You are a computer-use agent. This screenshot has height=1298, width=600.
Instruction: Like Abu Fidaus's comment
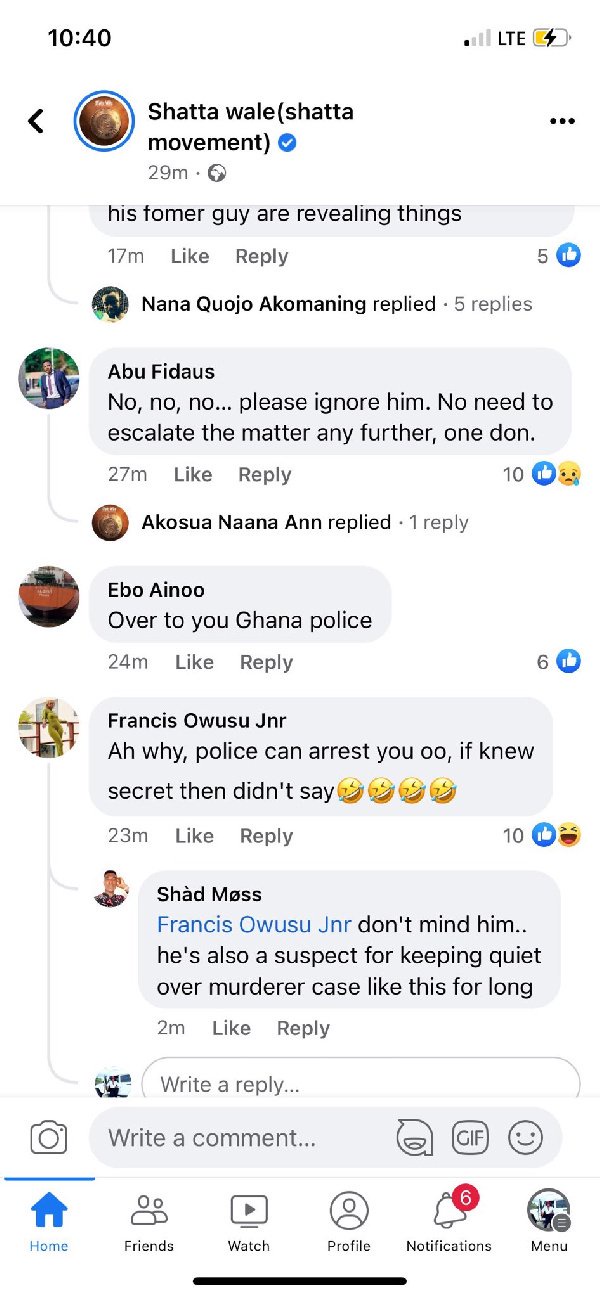pos(192,475)
